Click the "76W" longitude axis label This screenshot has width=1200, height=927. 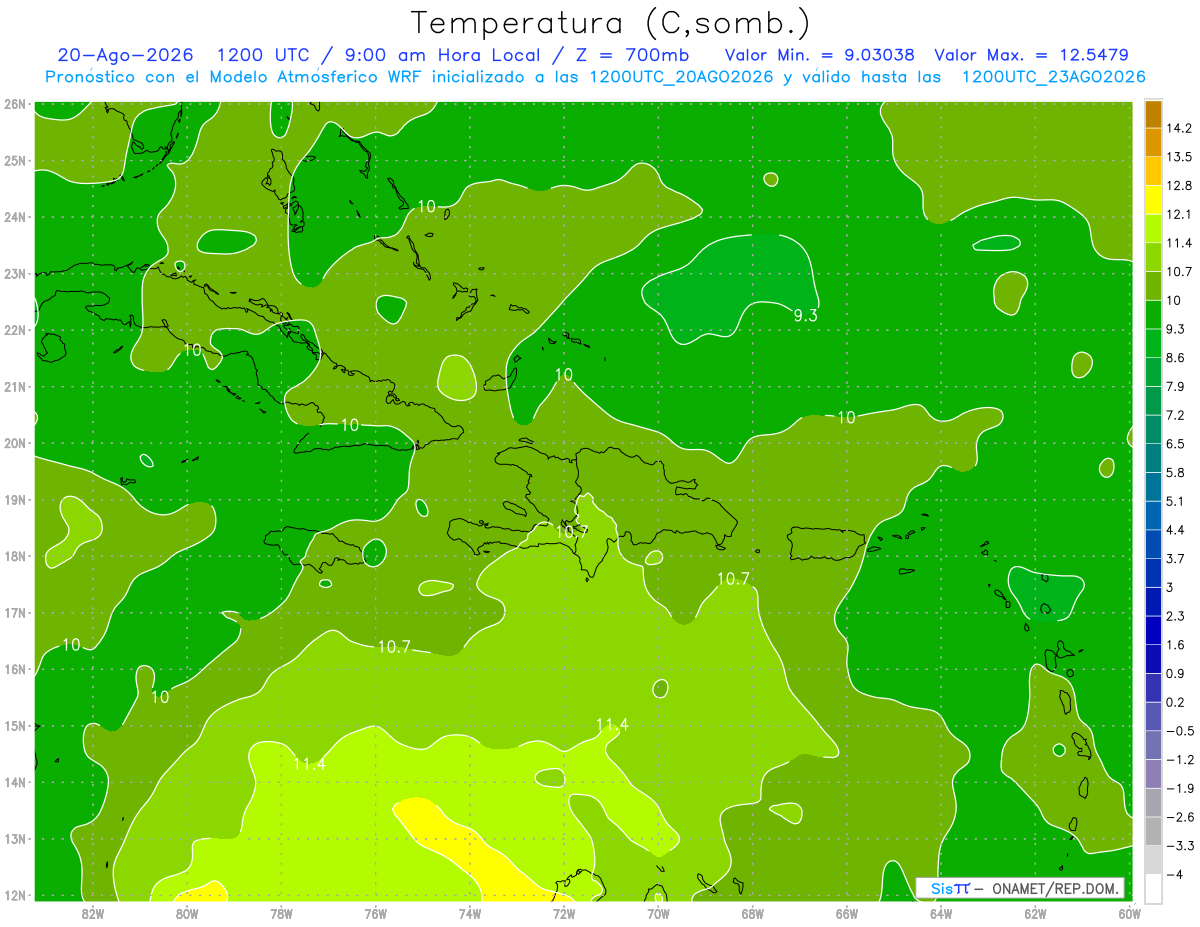pos(375,913)
